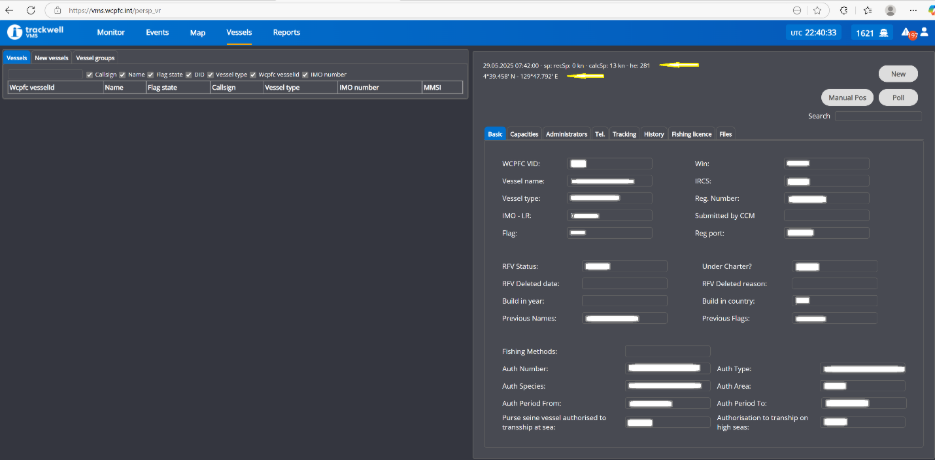Viewport: 936px width, 460px height.
Task: Click the UTC clock display
Action: coord(814,32)
